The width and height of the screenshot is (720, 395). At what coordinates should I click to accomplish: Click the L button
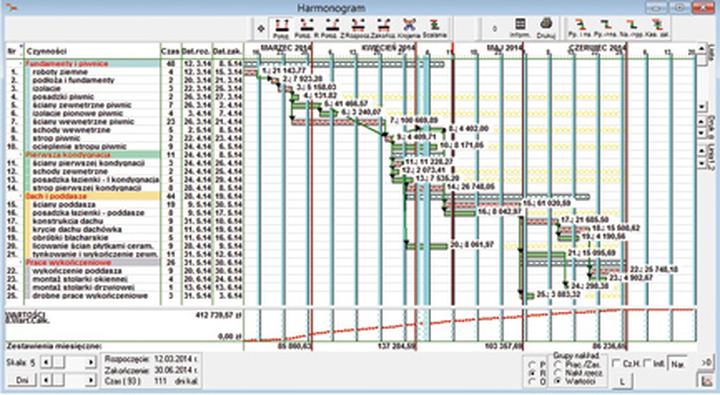(622, 381)
